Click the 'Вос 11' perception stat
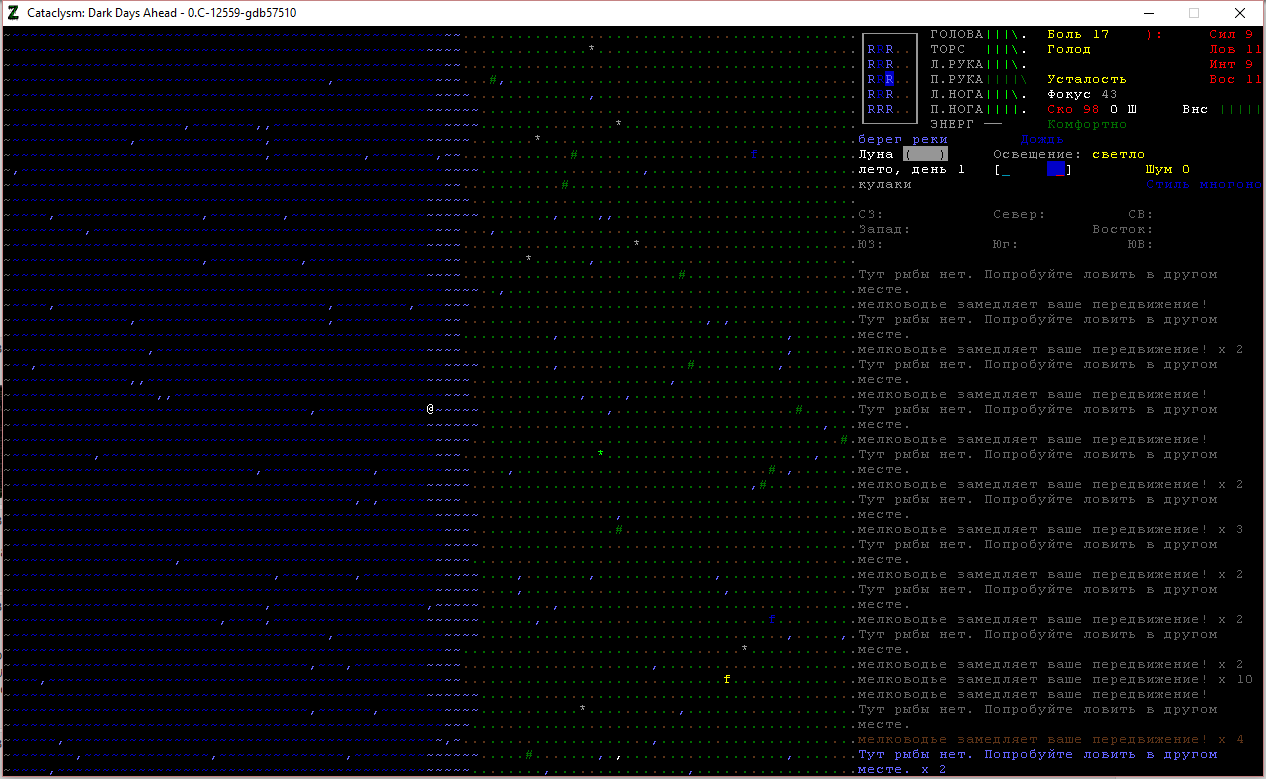Viewport: 1266px width, 779px height. 1236,79
